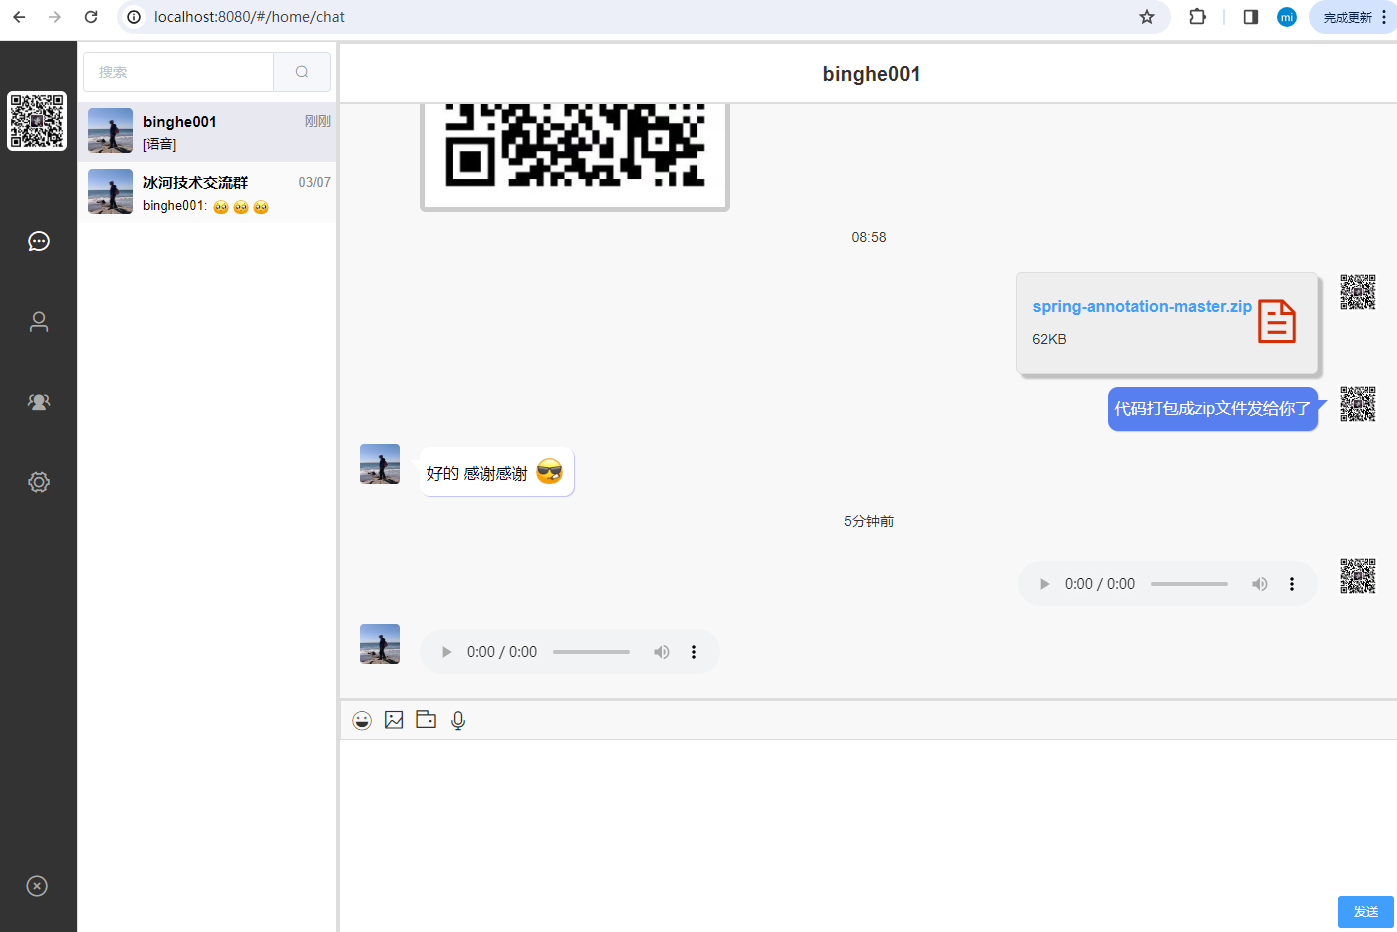Click the 搜索 search input field

pyautogui.click(x=179, y=72)
